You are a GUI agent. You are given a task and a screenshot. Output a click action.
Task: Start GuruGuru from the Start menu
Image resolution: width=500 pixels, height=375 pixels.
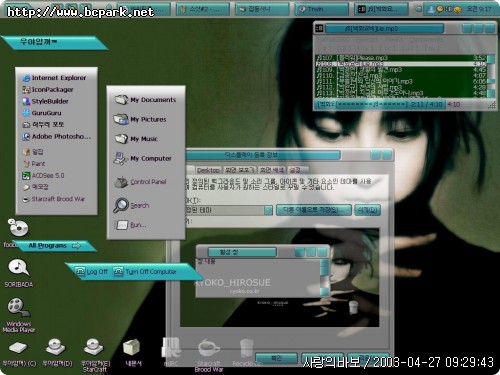point(42,113)
